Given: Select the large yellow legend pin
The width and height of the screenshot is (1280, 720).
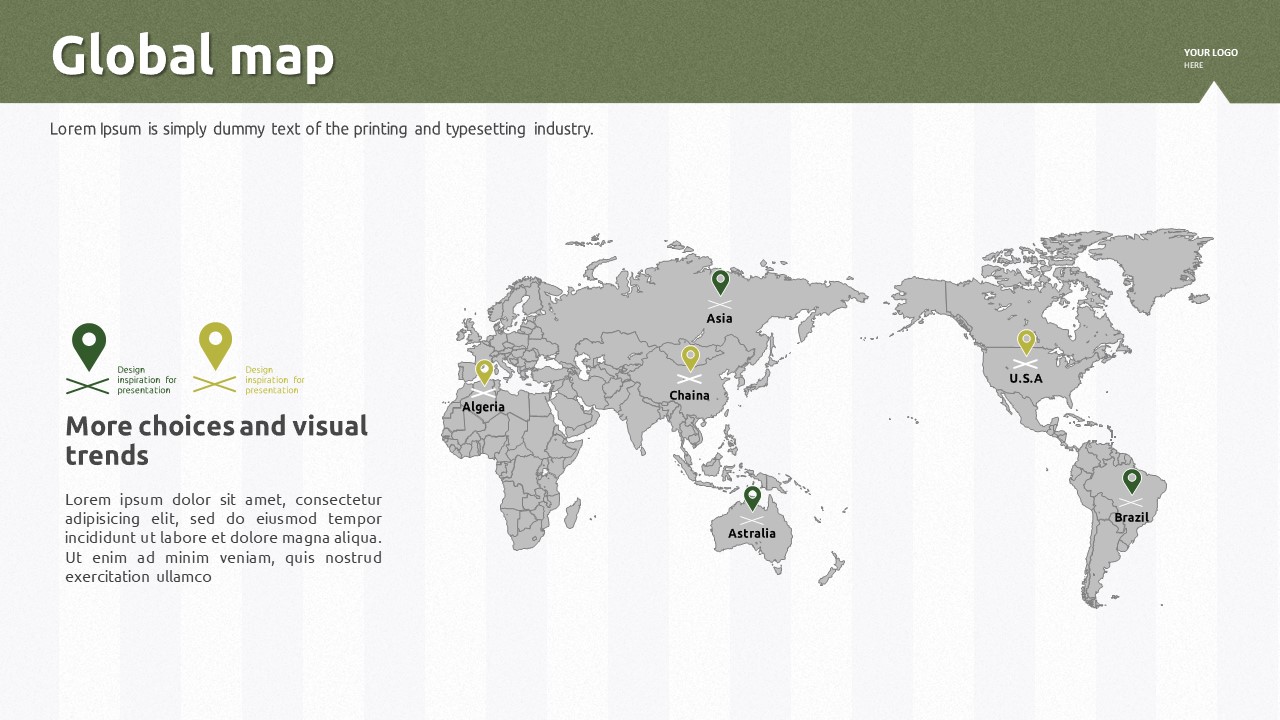Looking at the screenshot, I should 215,345.
